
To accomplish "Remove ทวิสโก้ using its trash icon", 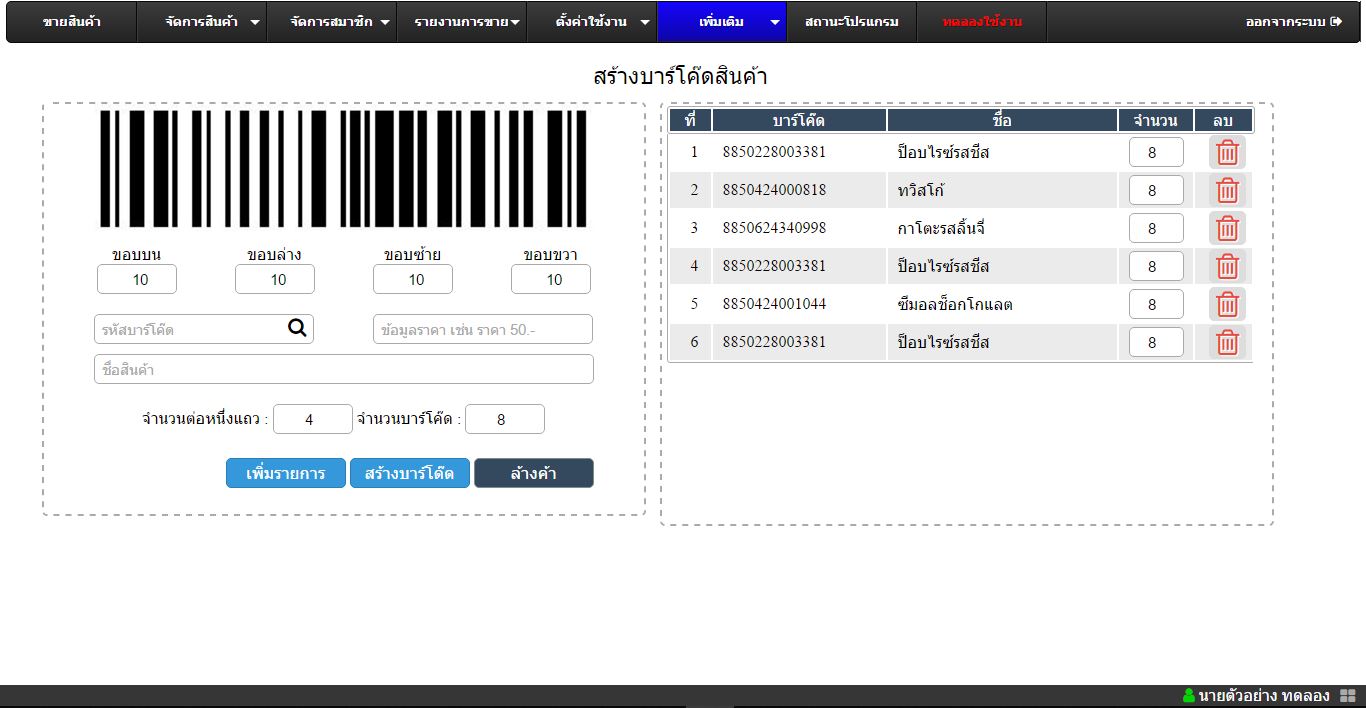I will [1227, 191].
